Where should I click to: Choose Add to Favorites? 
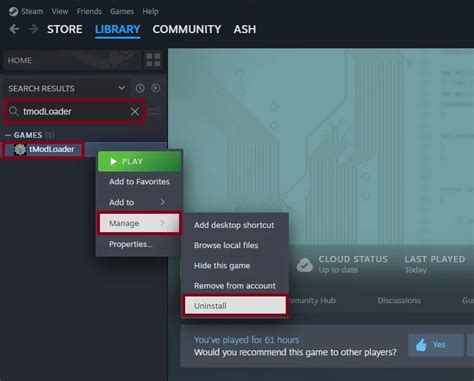click(x=139, y=182)
